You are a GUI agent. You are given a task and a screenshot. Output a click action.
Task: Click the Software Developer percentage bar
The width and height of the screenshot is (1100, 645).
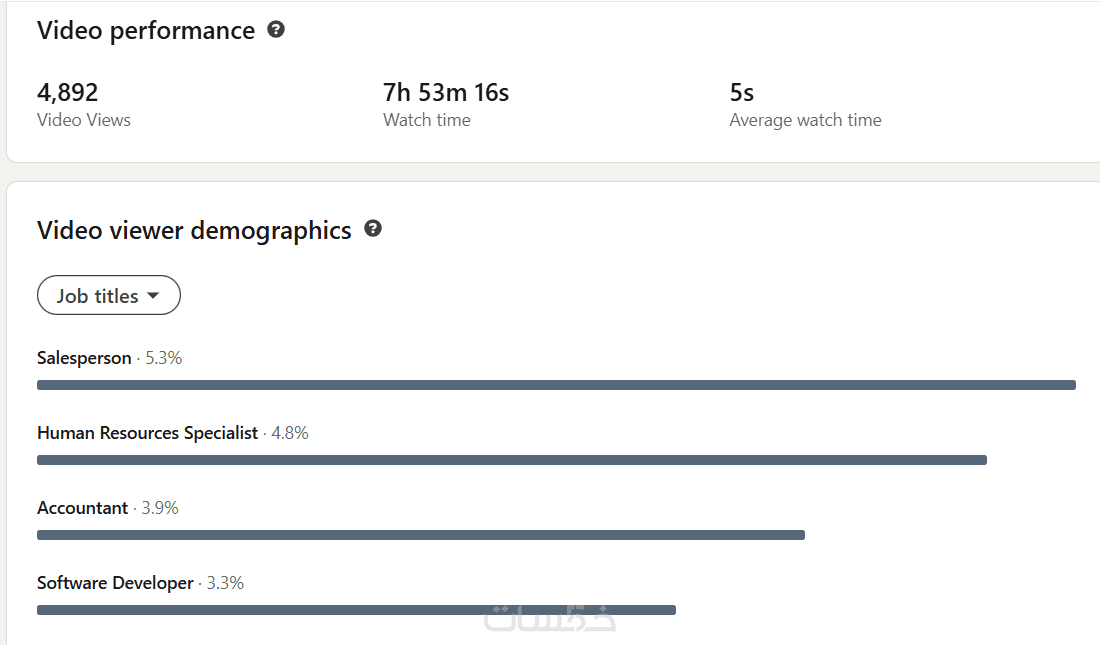[x=356, y=610]
